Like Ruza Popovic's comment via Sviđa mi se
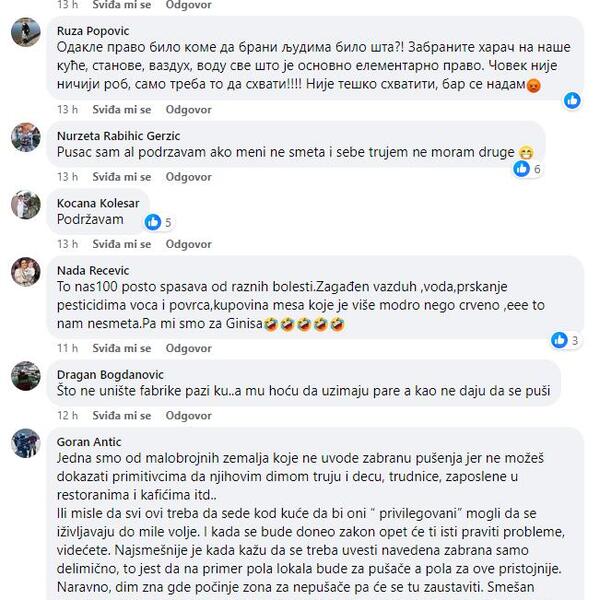 point(122,110)
